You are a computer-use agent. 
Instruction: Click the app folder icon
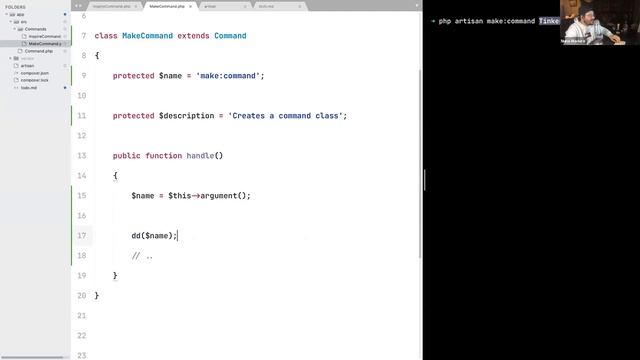pos(12,14)
